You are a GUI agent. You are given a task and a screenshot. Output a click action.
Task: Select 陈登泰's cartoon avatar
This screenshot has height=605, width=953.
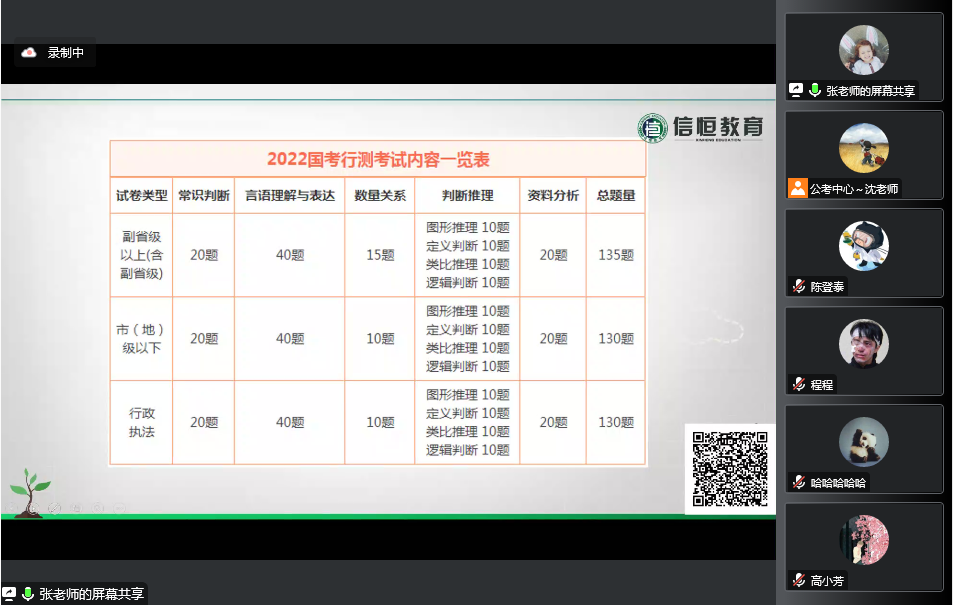[x=863, y=246]
